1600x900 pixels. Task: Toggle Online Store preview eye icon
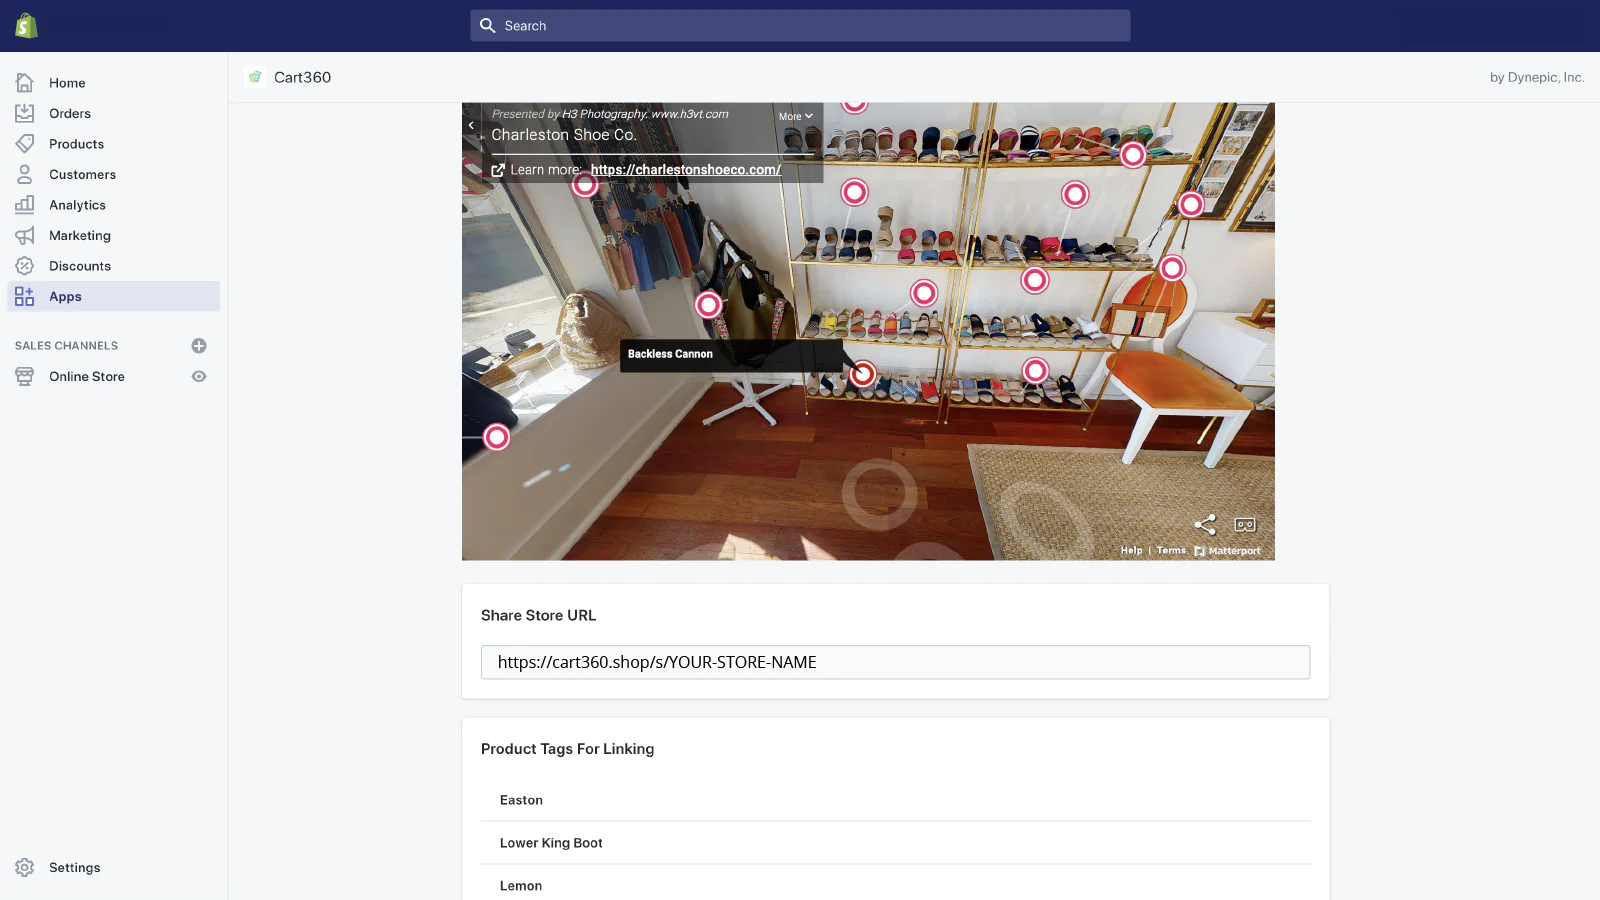199,377
